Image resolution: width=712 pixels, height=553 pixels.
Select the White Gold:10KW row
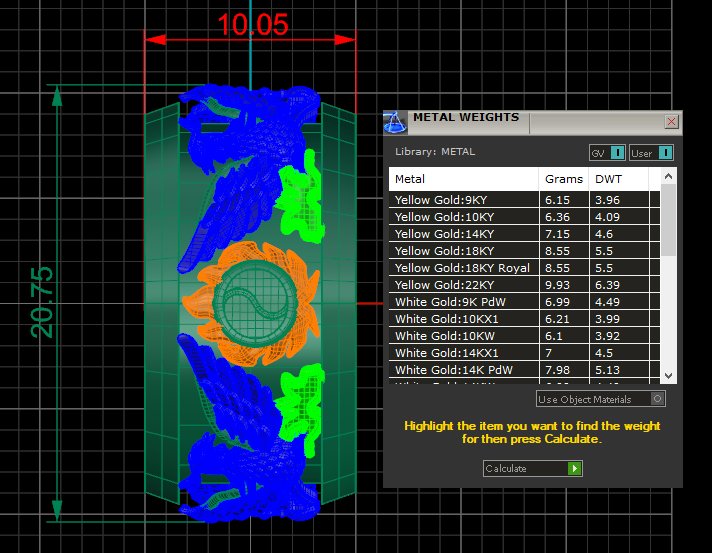point(524,336)
